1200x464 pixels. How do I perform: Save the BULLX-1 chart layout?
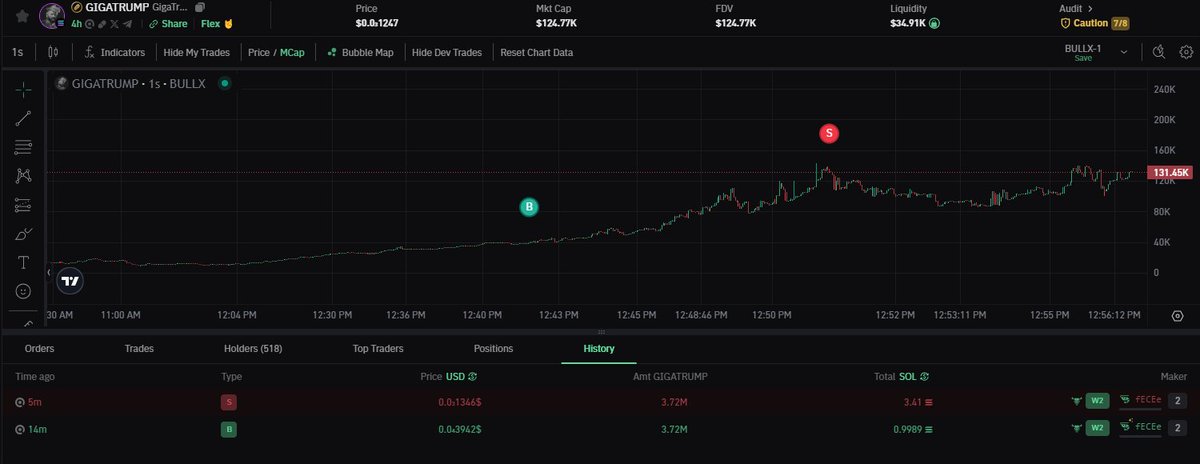tap(1083, 59)
